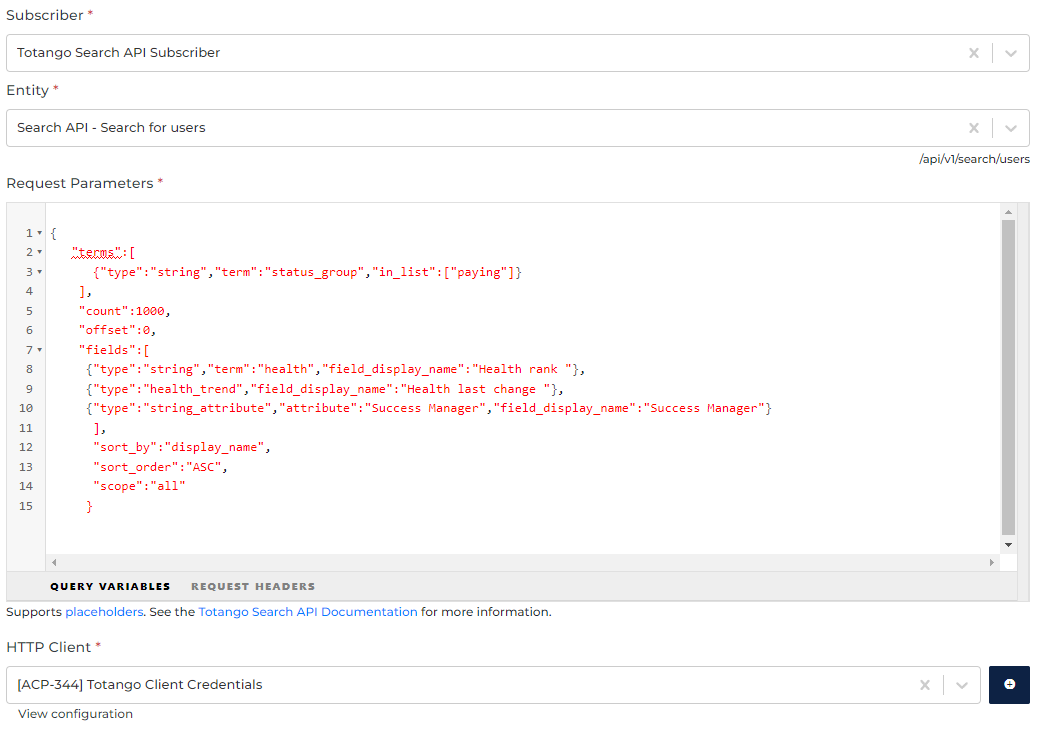Click the horizontal scroll right arrow
The image size is (1056, 732).
click(x=992, y=563)
